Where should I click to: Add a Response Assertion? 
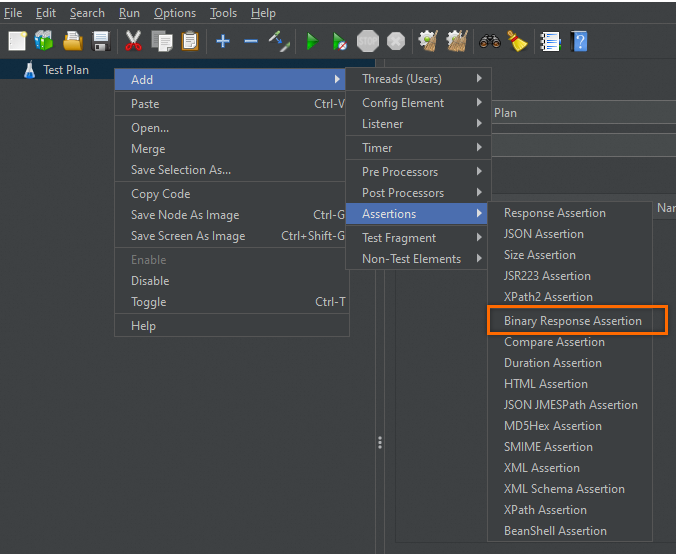pos(570,213)
